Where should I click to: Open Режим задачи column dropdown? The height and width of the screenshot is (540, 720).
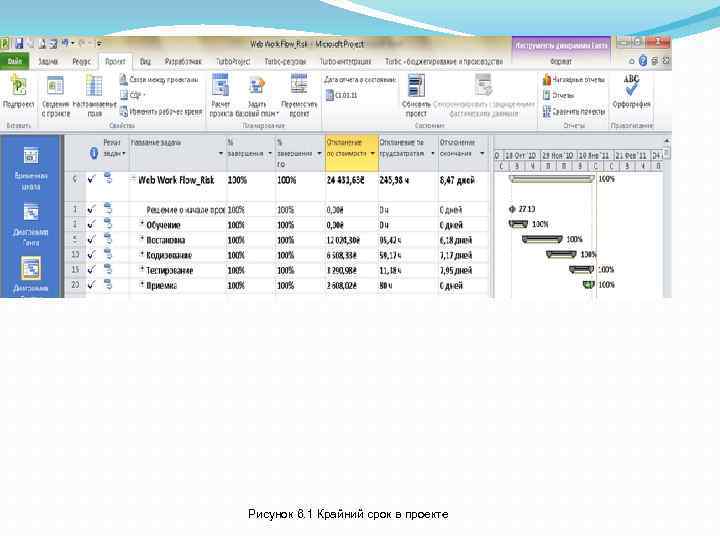tap(124, 154)
